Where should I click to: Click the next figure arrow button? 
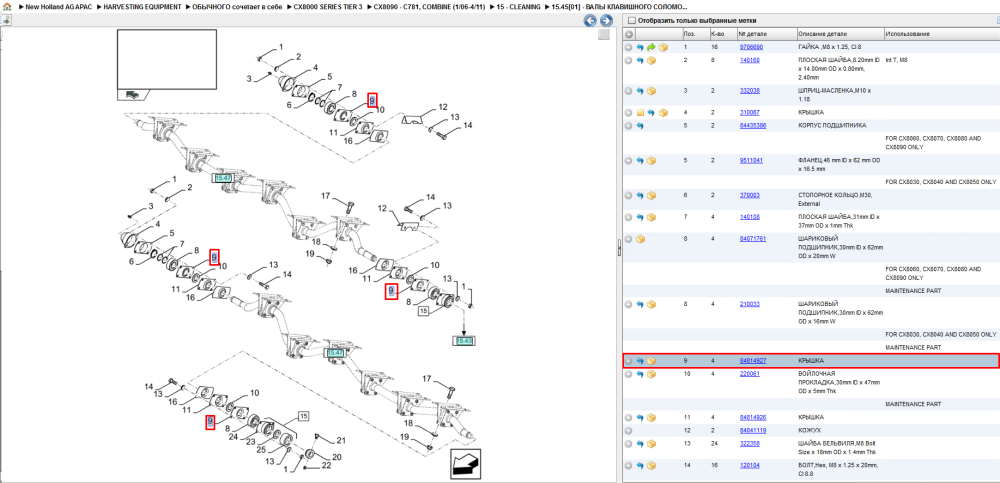[606, 20]
